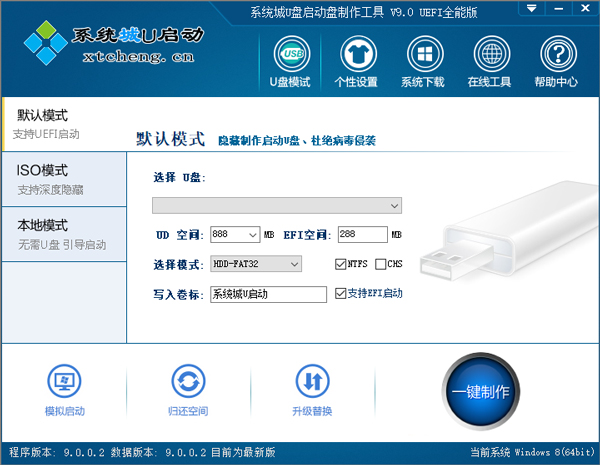Close the window
600x465 pixels.
[585, 8]
